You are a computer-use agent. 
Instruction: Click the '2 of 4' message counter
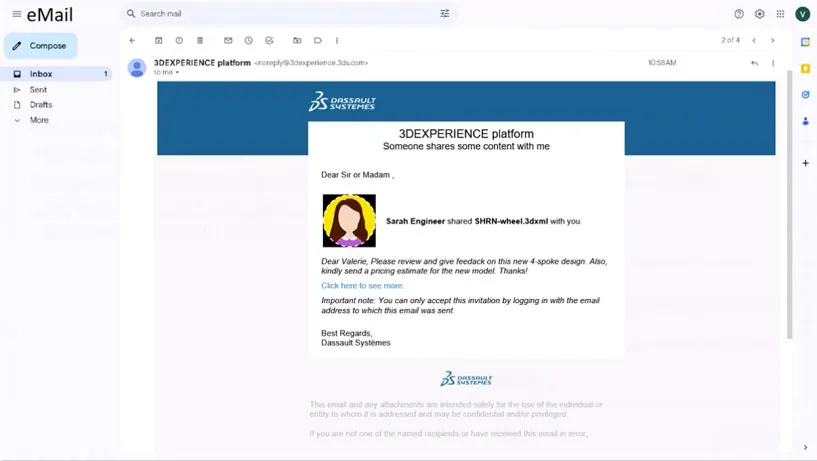[x=730, y=40]
